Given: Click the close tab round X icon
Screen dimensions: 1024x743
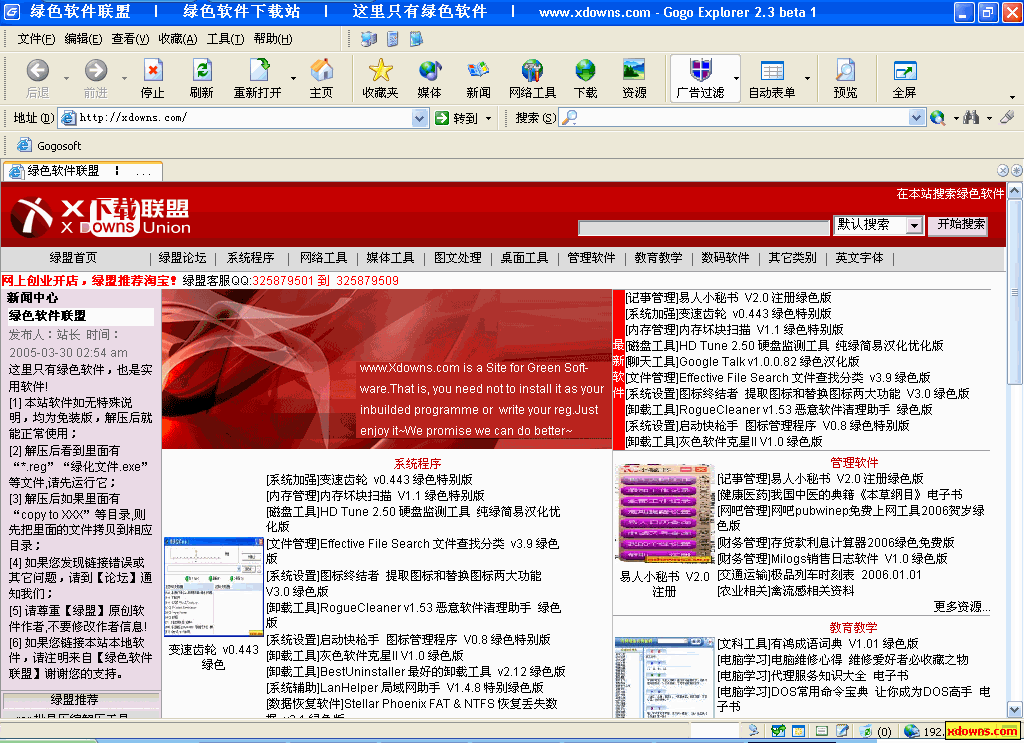Looking at the screenshot, I should 1003,170.
